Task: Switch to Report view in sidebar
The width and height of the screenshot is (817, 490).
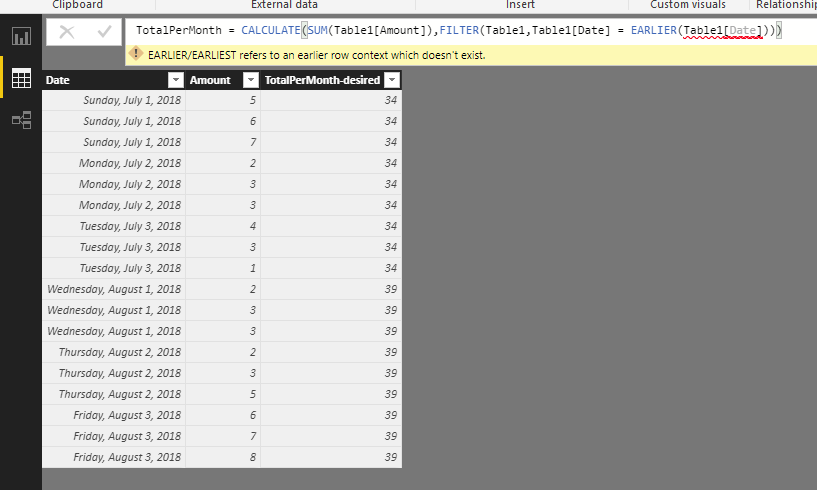Action: (21, 36)
